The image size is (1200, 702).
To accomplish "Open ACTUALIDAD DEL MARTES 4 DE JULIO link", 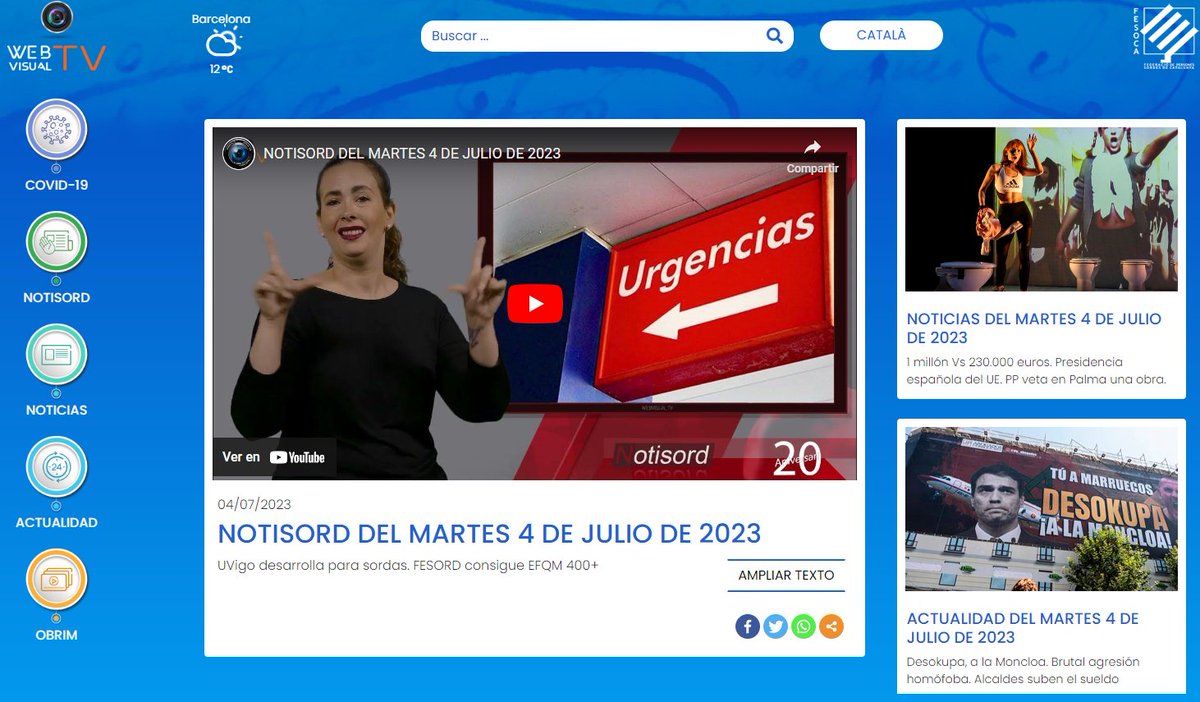I will point(1023,628).
